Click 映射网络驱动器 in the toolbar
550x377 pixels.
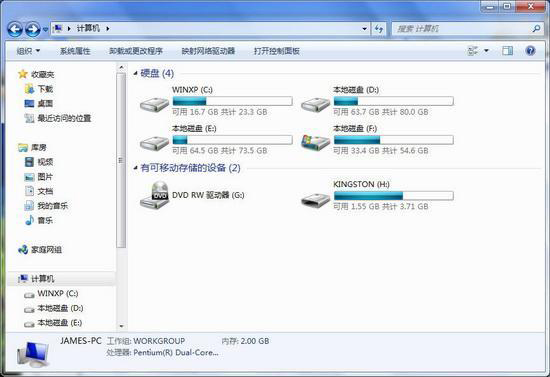tap(208, 51)
